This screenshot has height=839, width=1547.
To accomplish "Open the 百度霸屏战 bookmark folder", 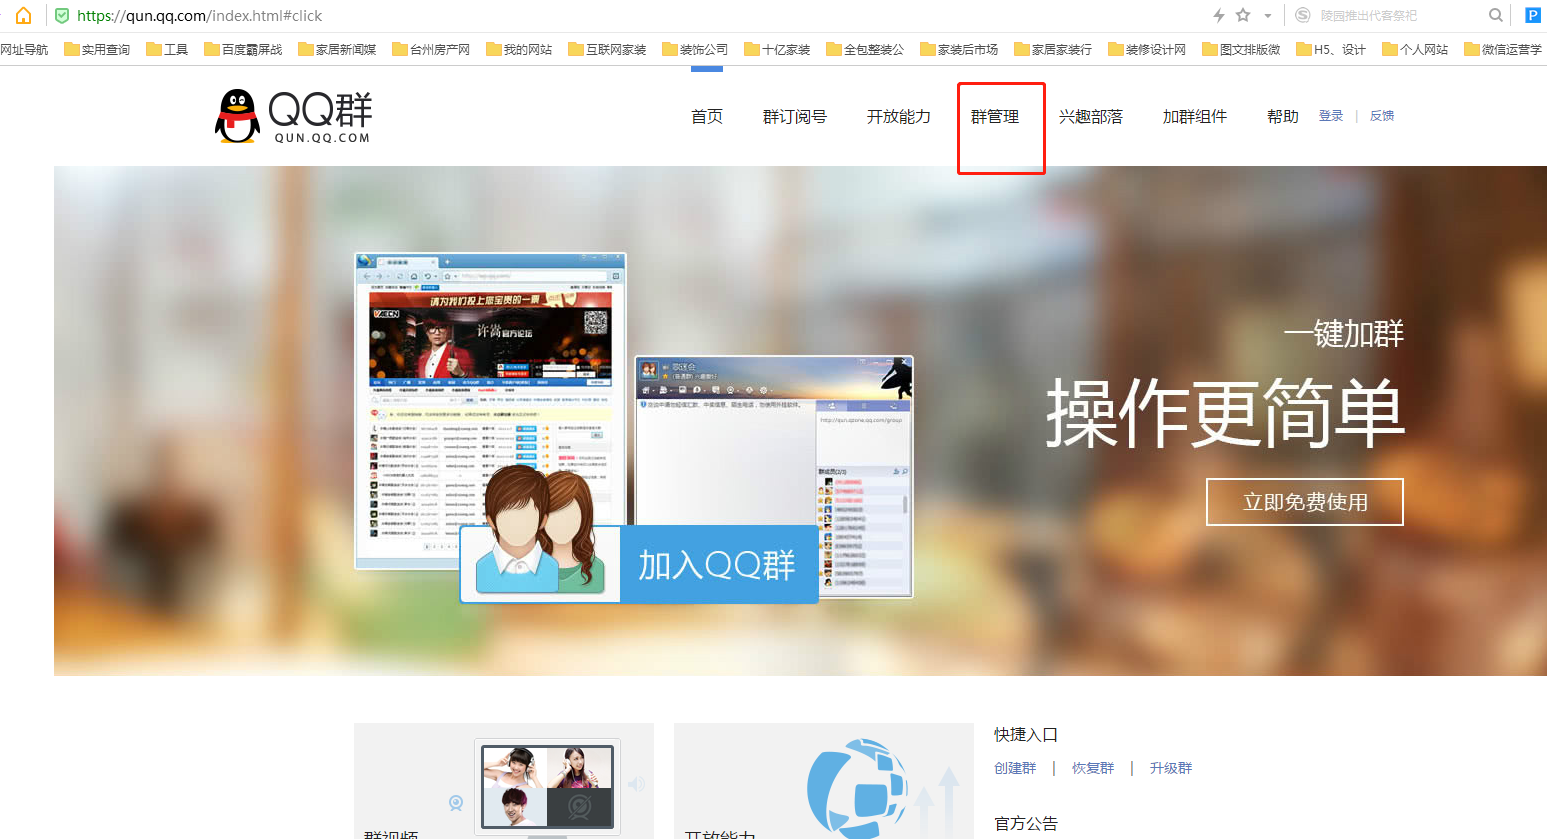I will 243,49.
